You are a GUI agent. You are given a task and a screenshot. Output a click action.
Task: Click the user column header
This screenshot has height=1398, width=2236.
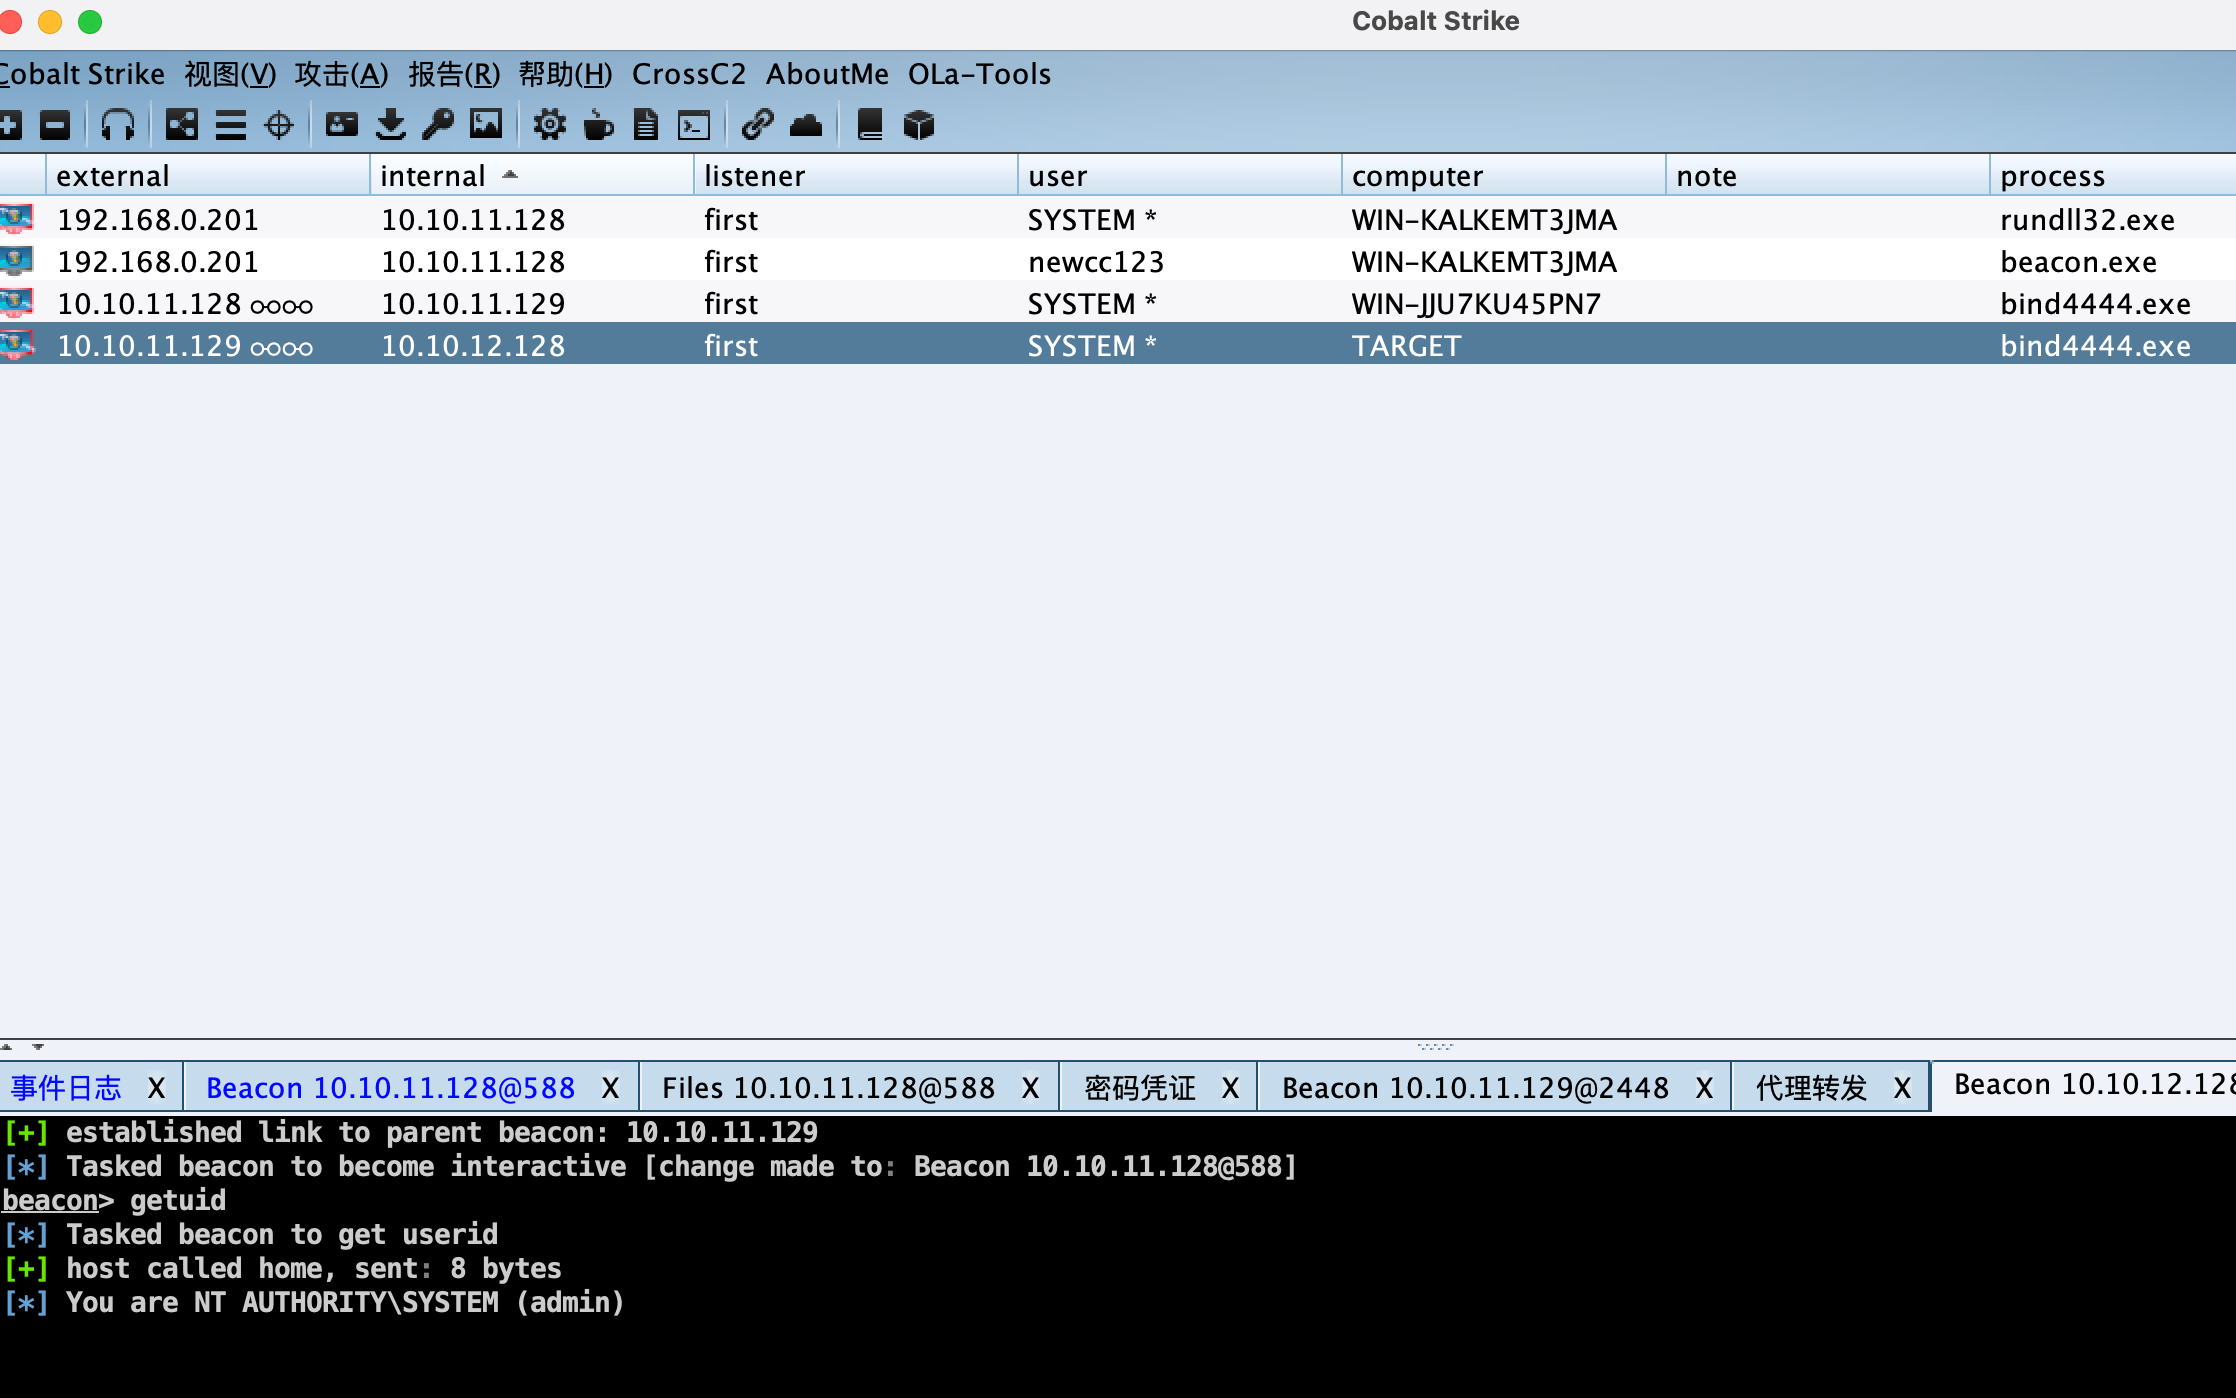[1057, 176]
